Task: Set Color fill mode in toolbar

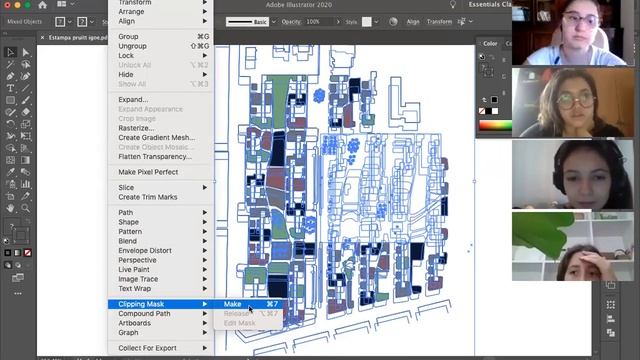Action: [x=8, y=253]
